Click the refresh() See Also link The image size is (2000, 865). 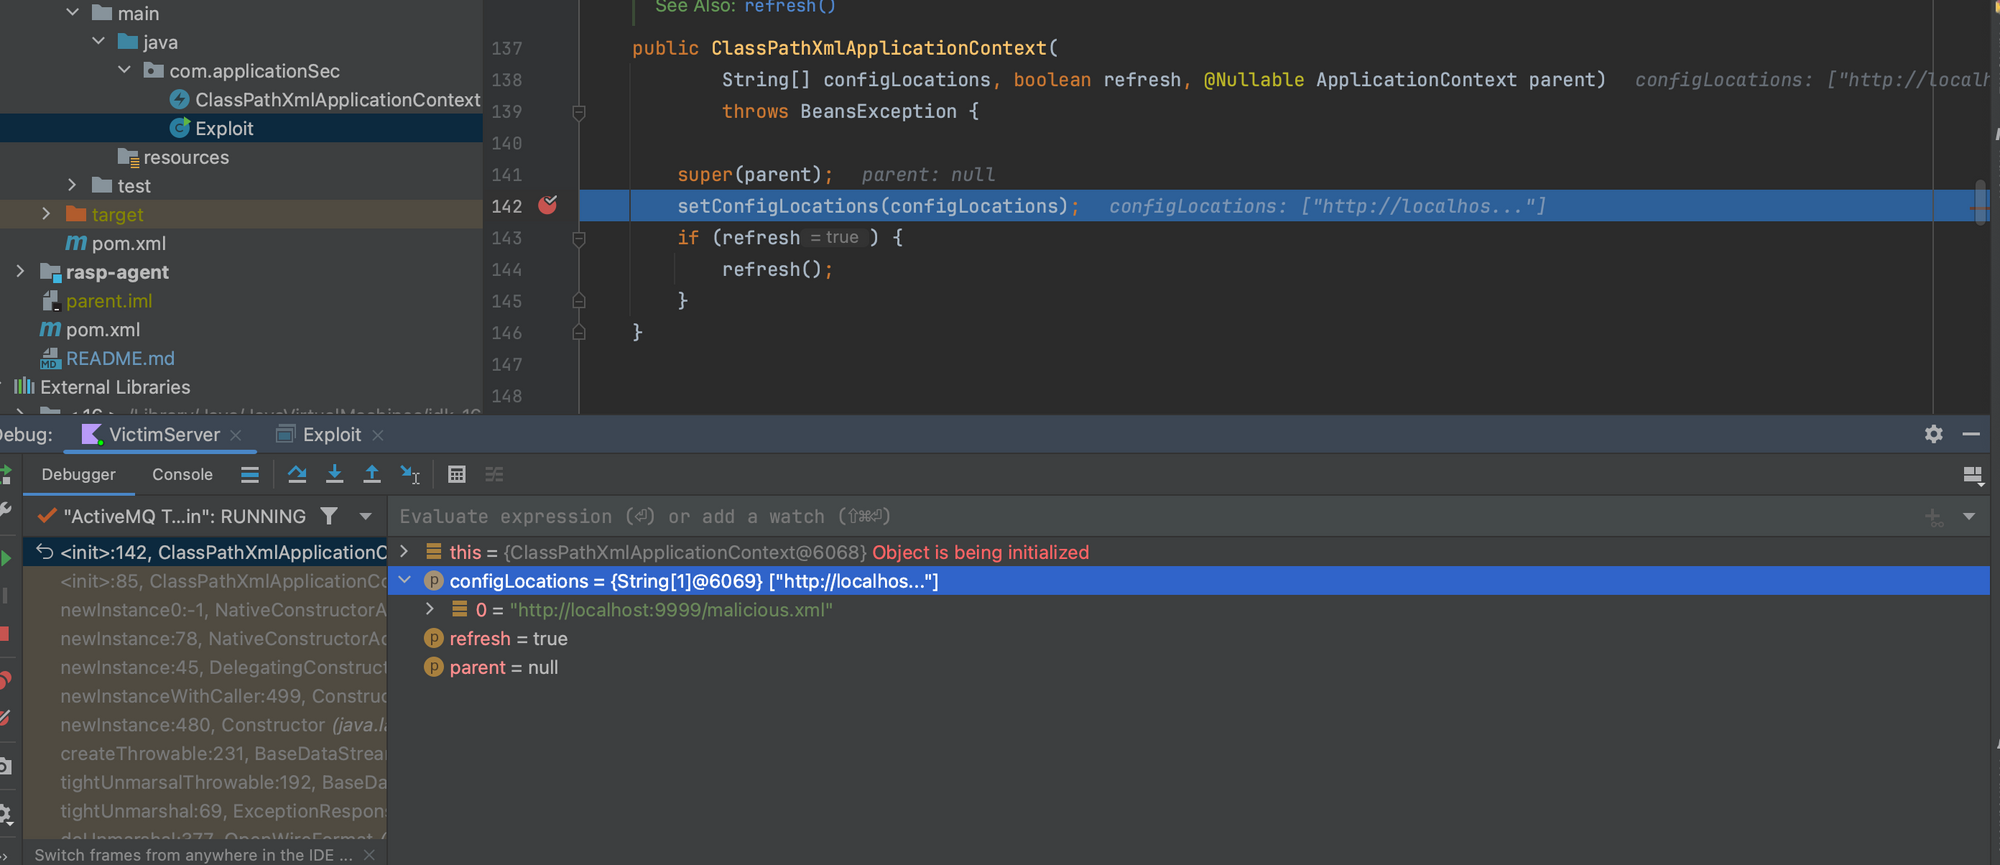tap(790, 7)
